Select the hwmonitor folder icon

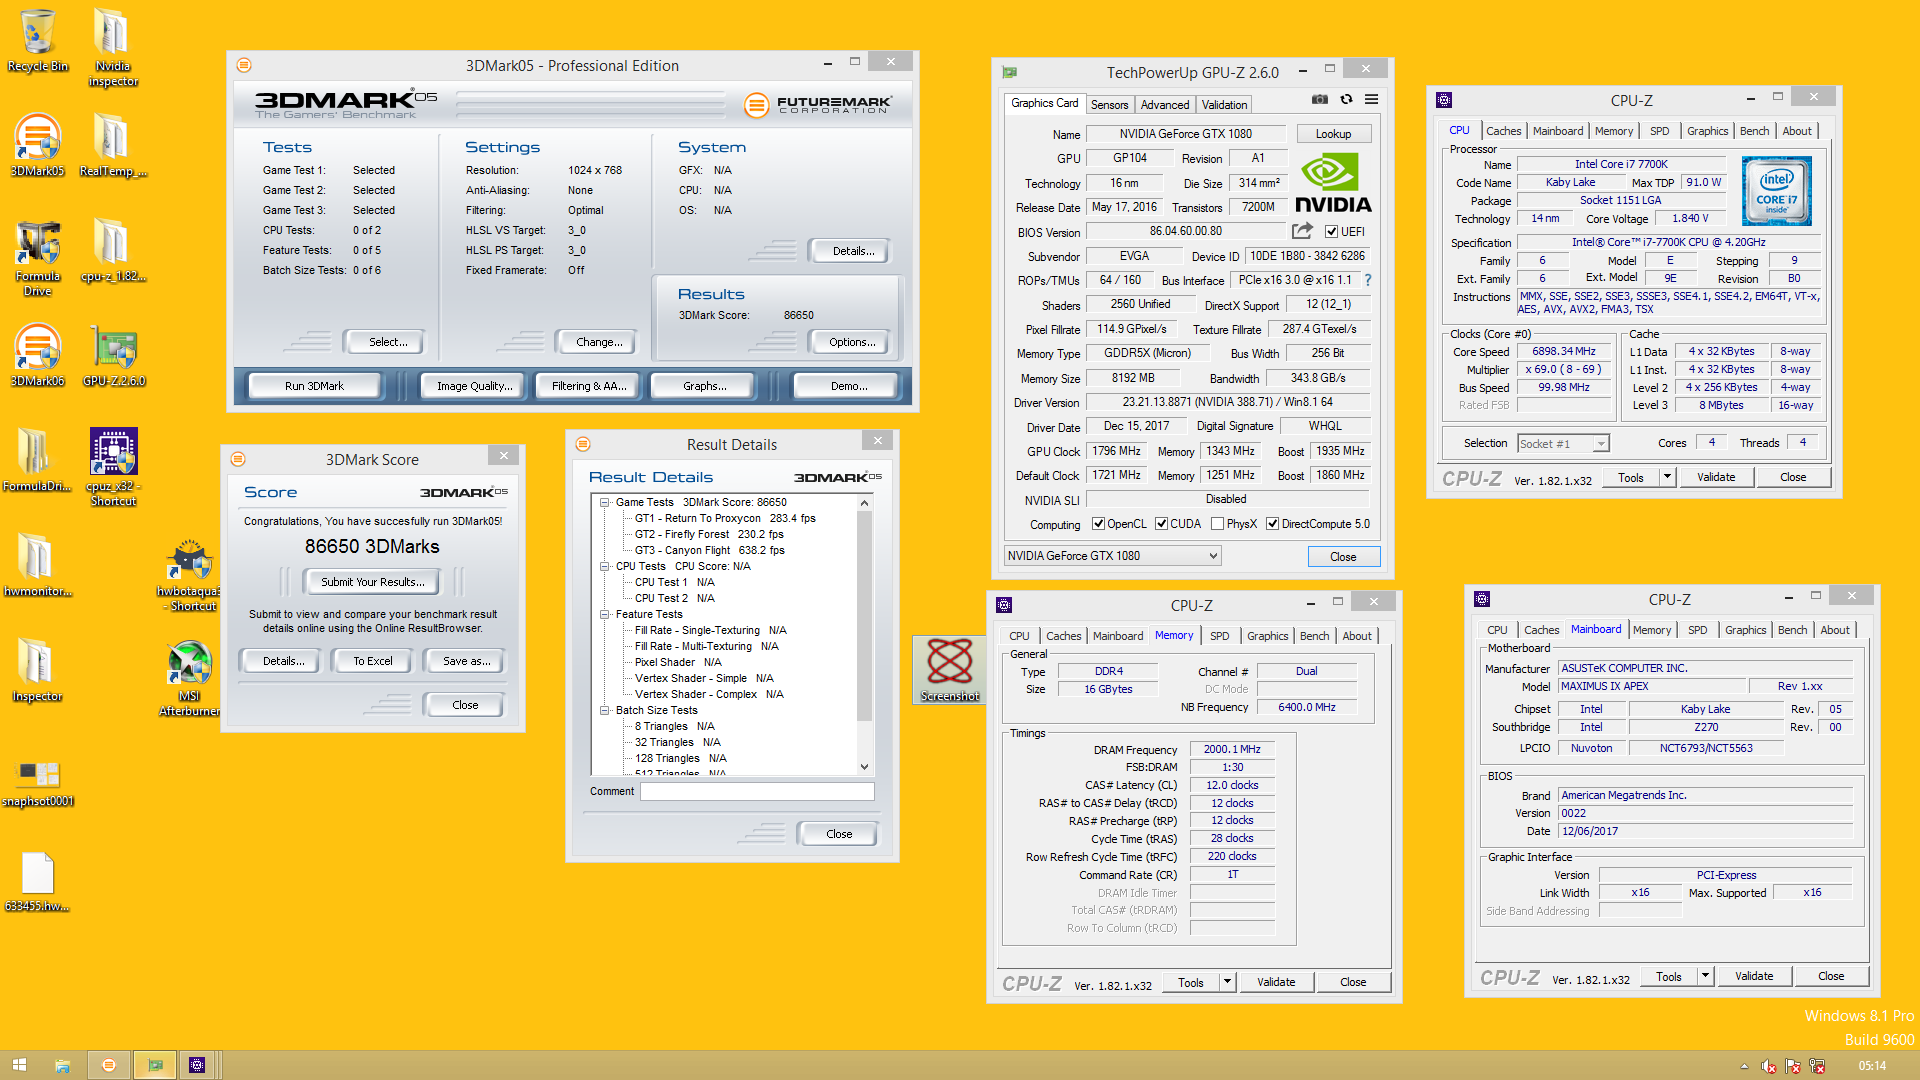coord(37,565)
